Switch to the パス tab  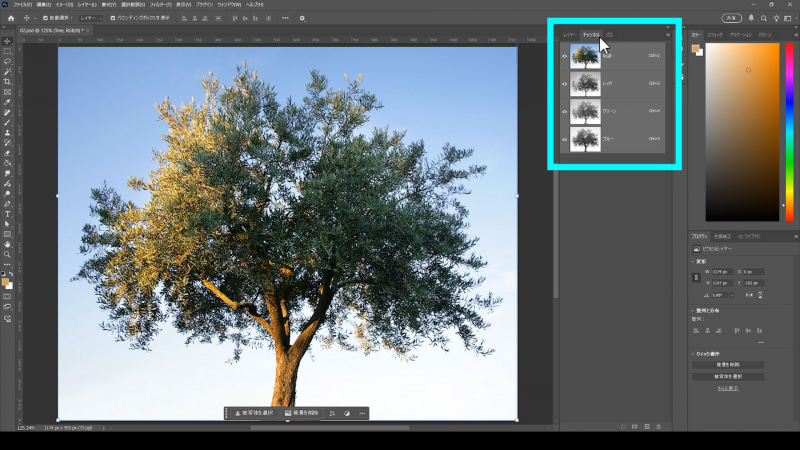click(x=610, y=35)
